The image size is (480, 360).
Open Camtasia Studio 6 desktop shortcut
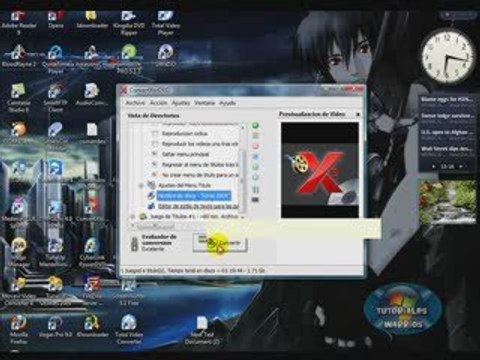[x=19, y=98]
